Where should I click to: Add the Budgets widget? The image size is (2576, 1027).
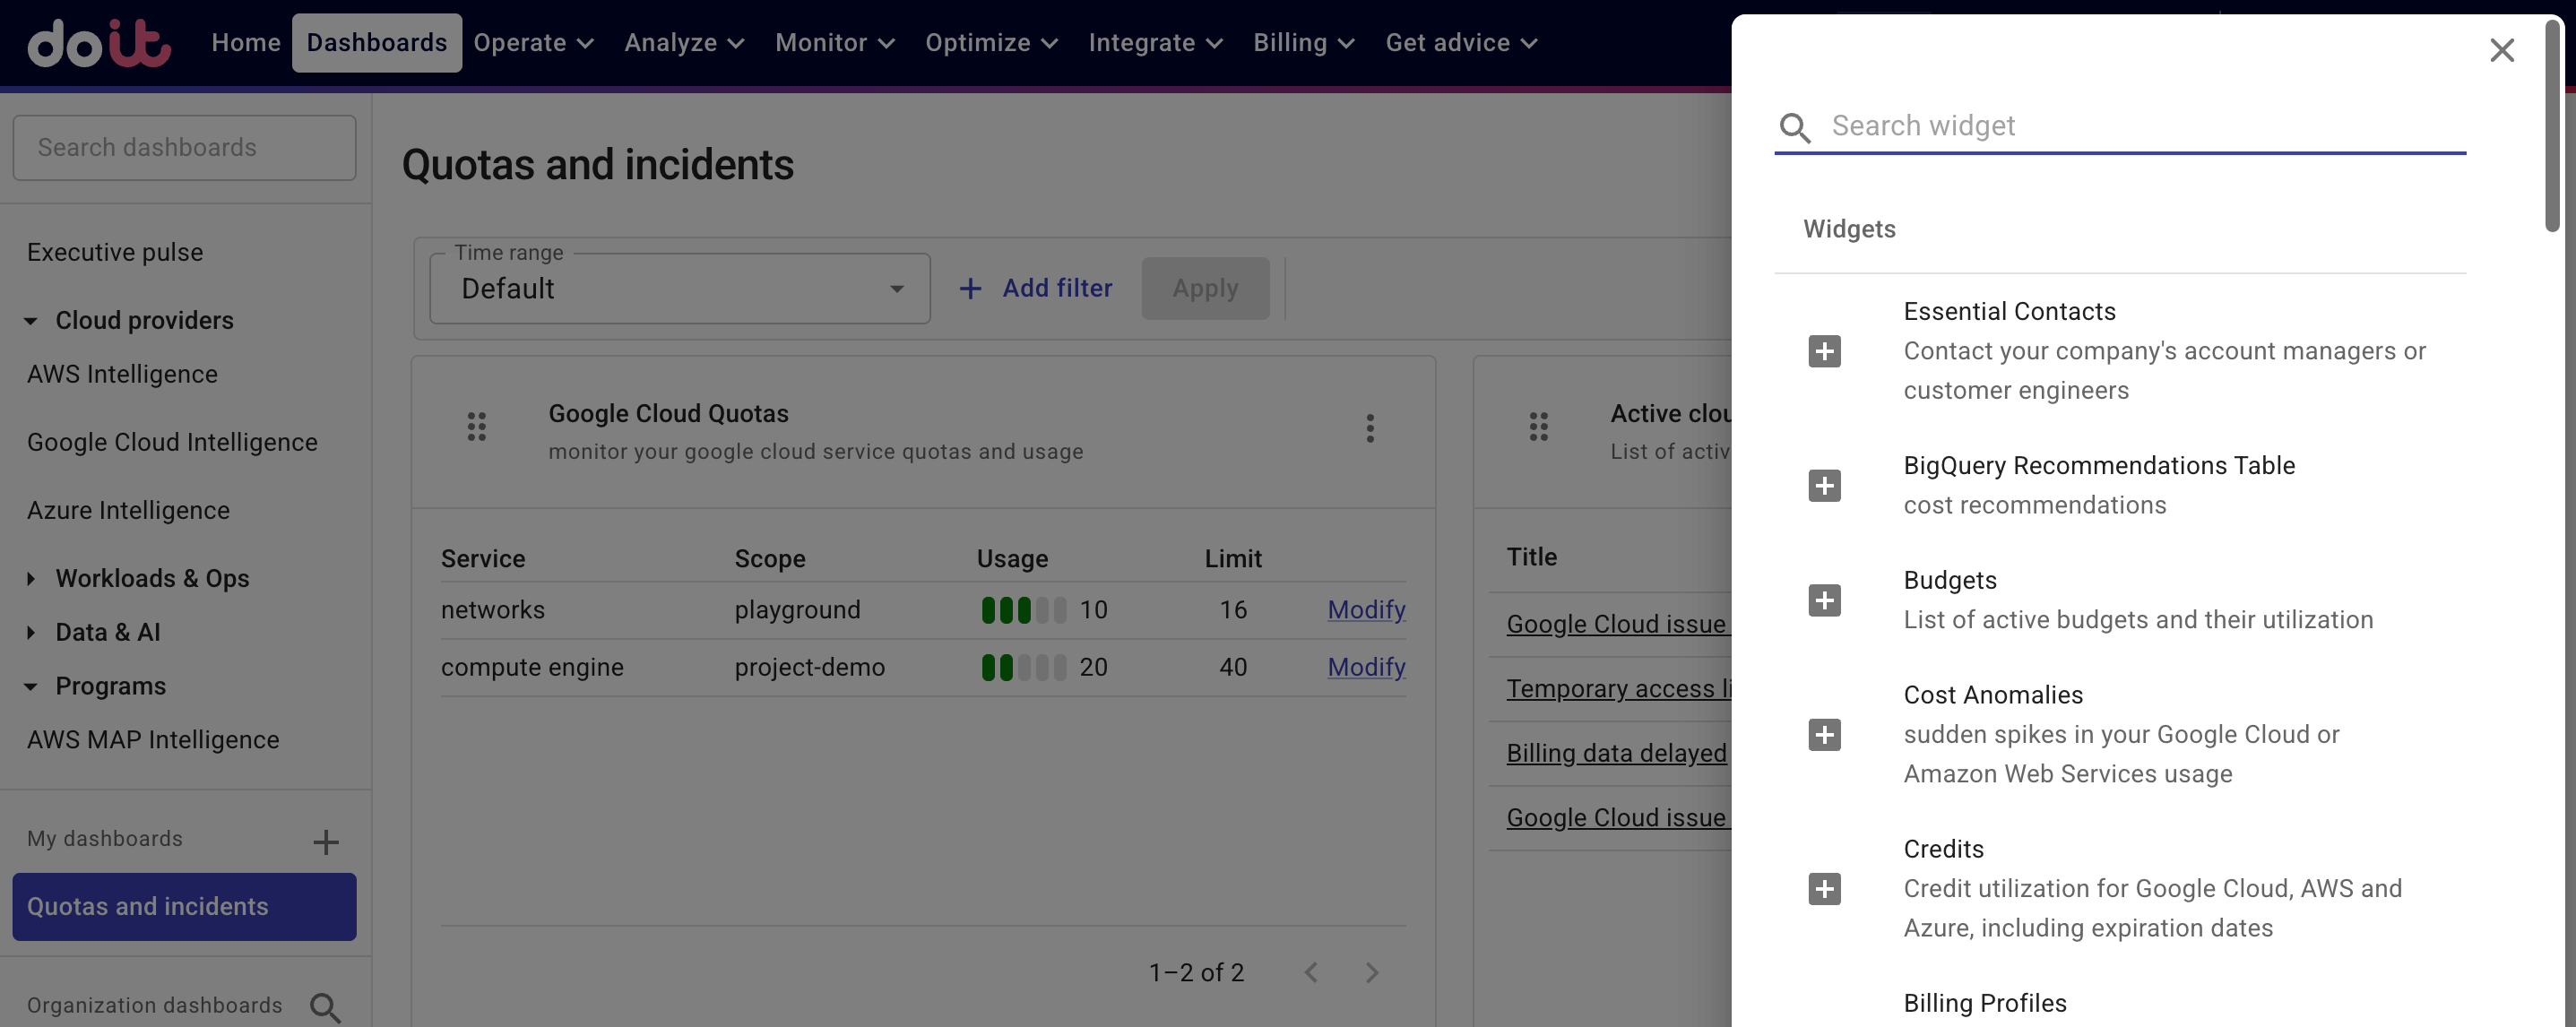click(x=1824, y=600)
